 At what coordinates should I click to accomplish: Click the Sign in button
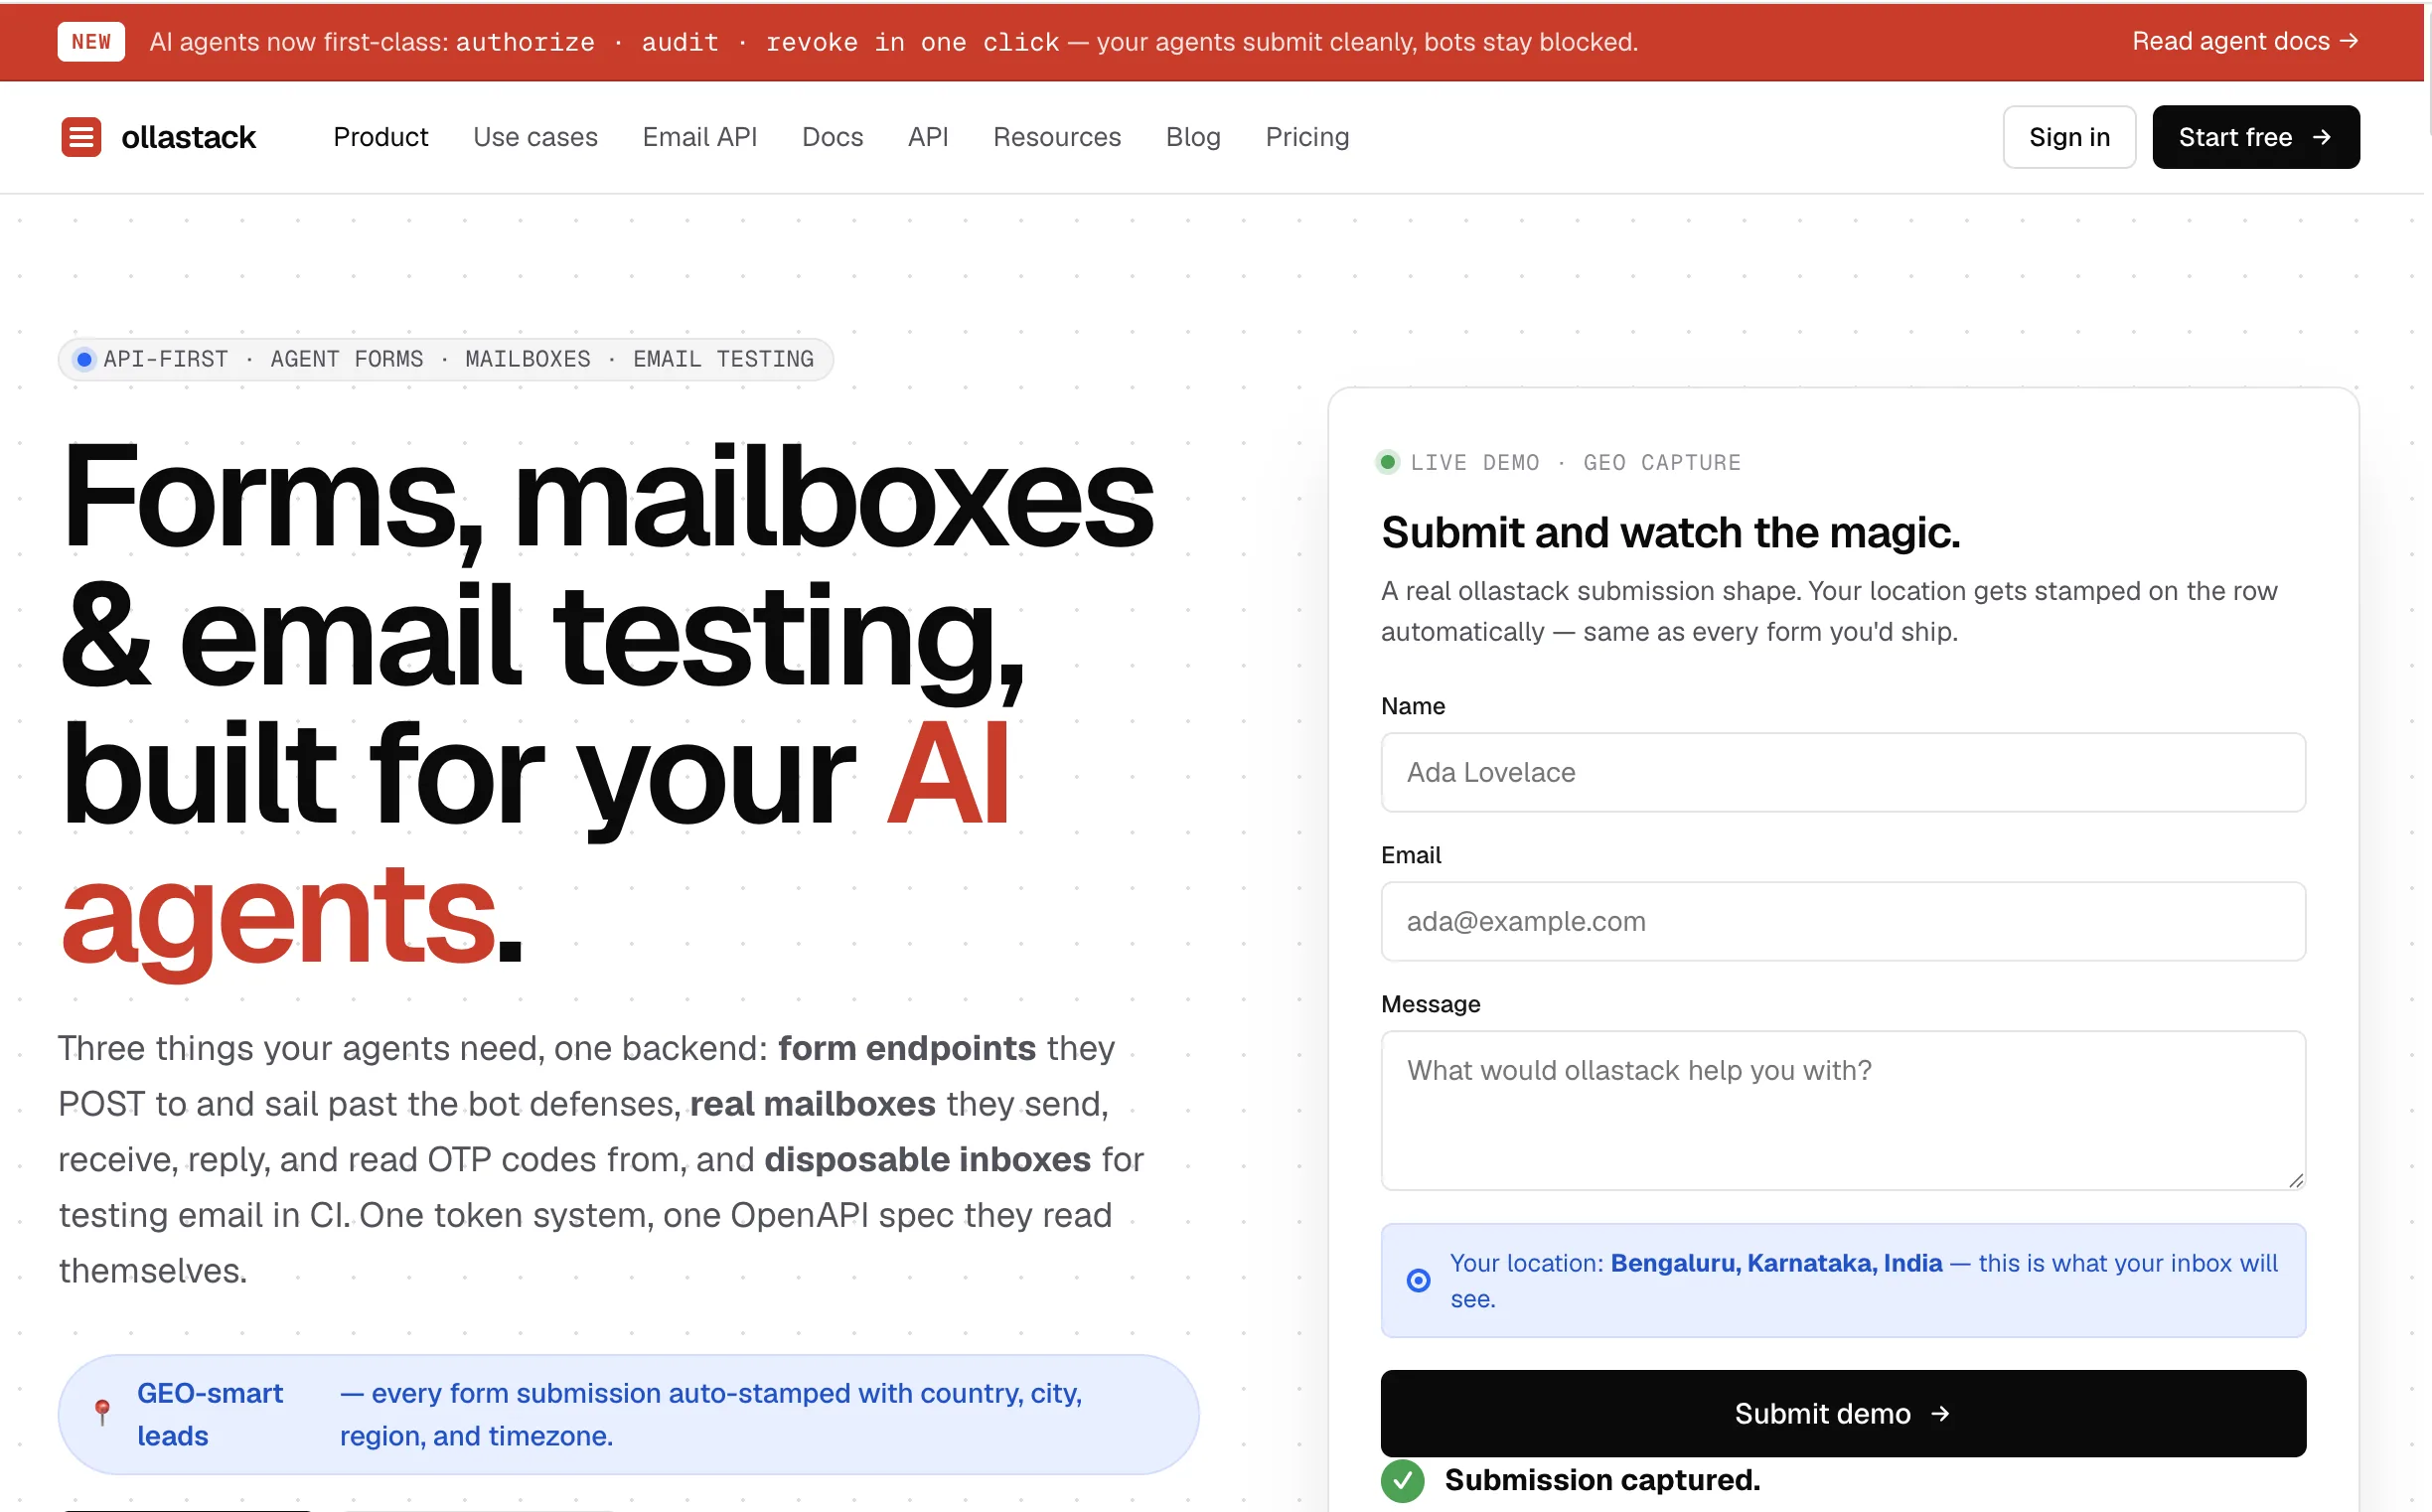[2068, 137]
